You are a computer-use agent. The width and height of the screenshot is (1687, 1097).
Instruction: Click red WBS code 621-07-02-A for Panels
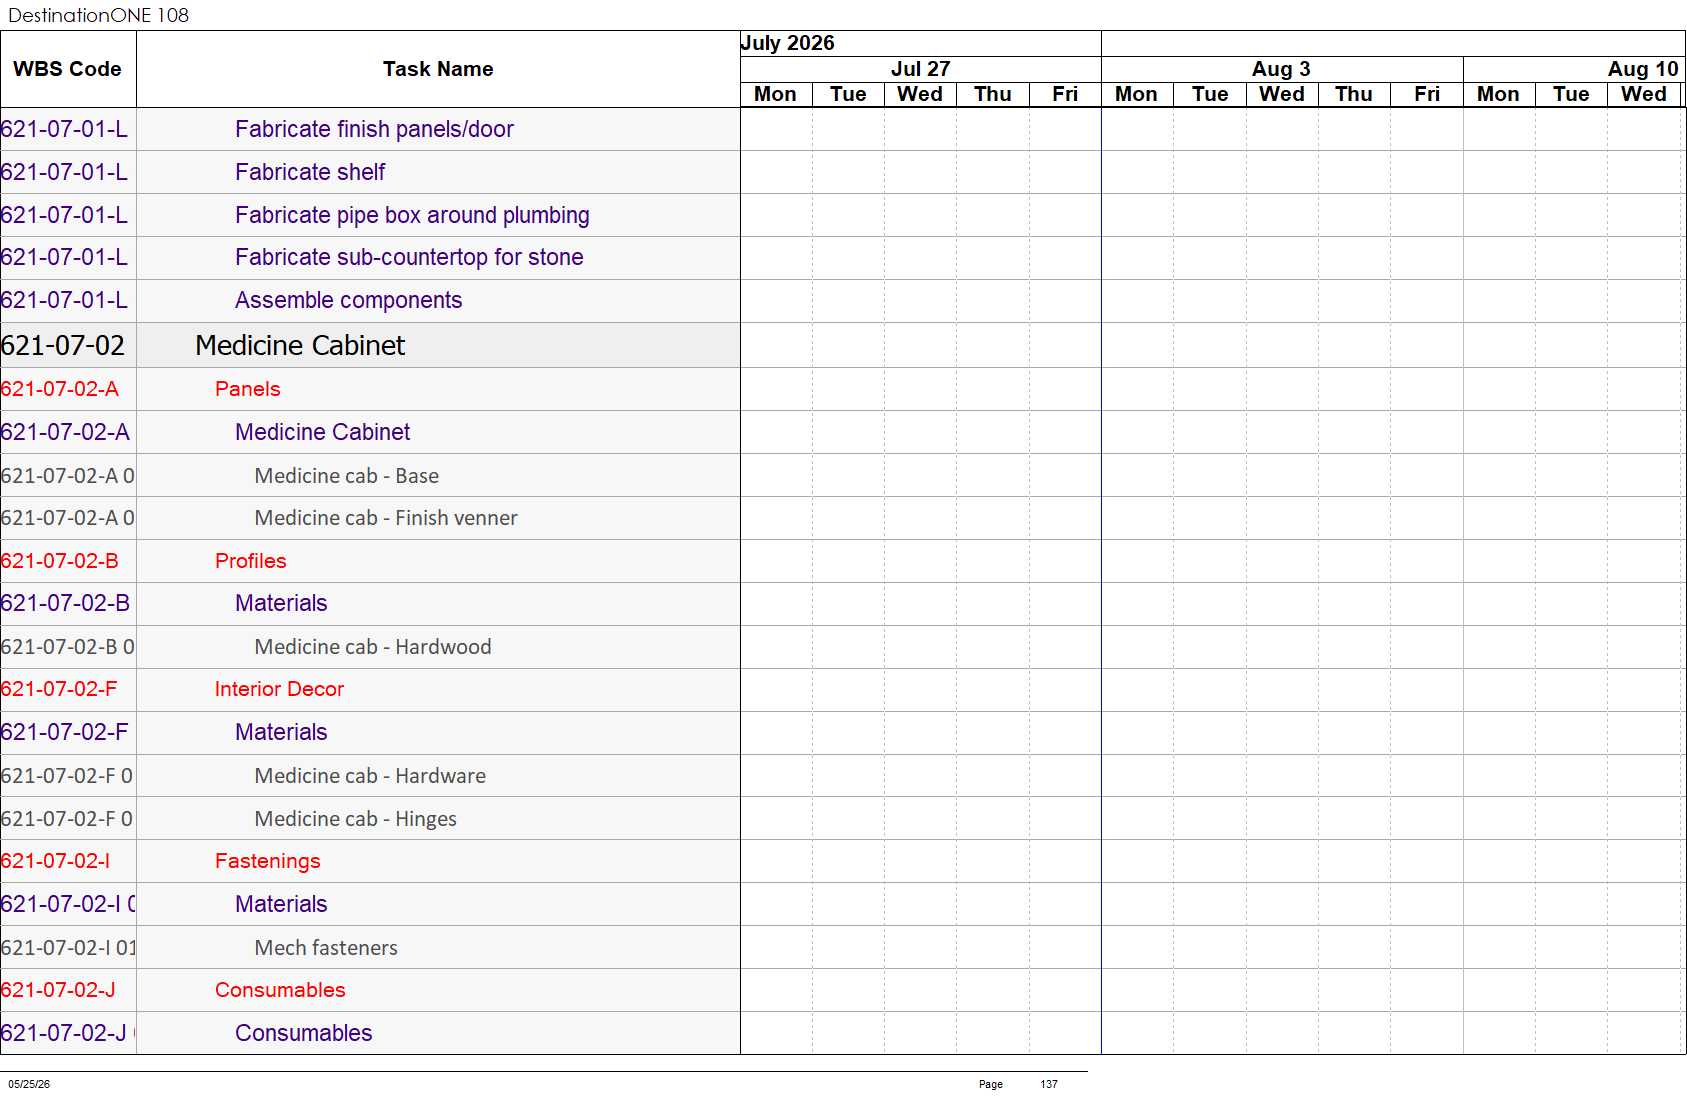click(x=60, y=389)
